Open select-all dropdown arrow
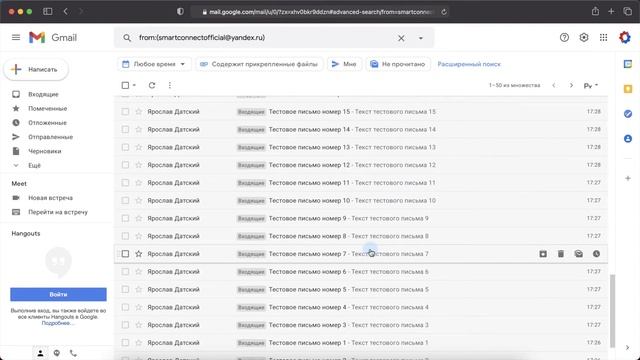The height and width of the screenshot is (360, 640). click(134, 85)
